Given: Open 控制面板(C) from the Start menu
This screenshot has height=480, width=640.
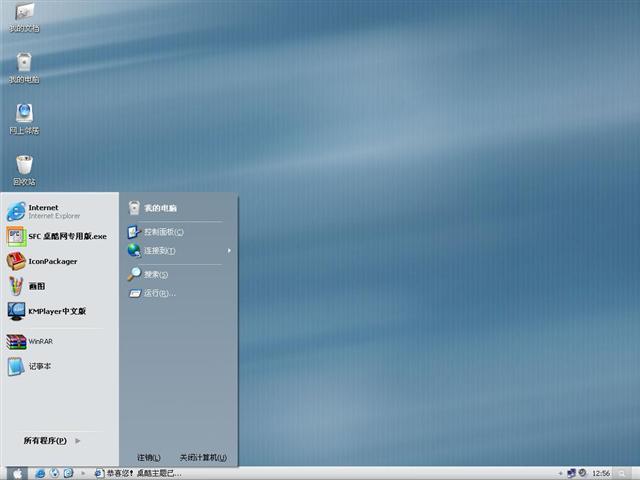Looking at the screenshot, I should coord(163,232).
